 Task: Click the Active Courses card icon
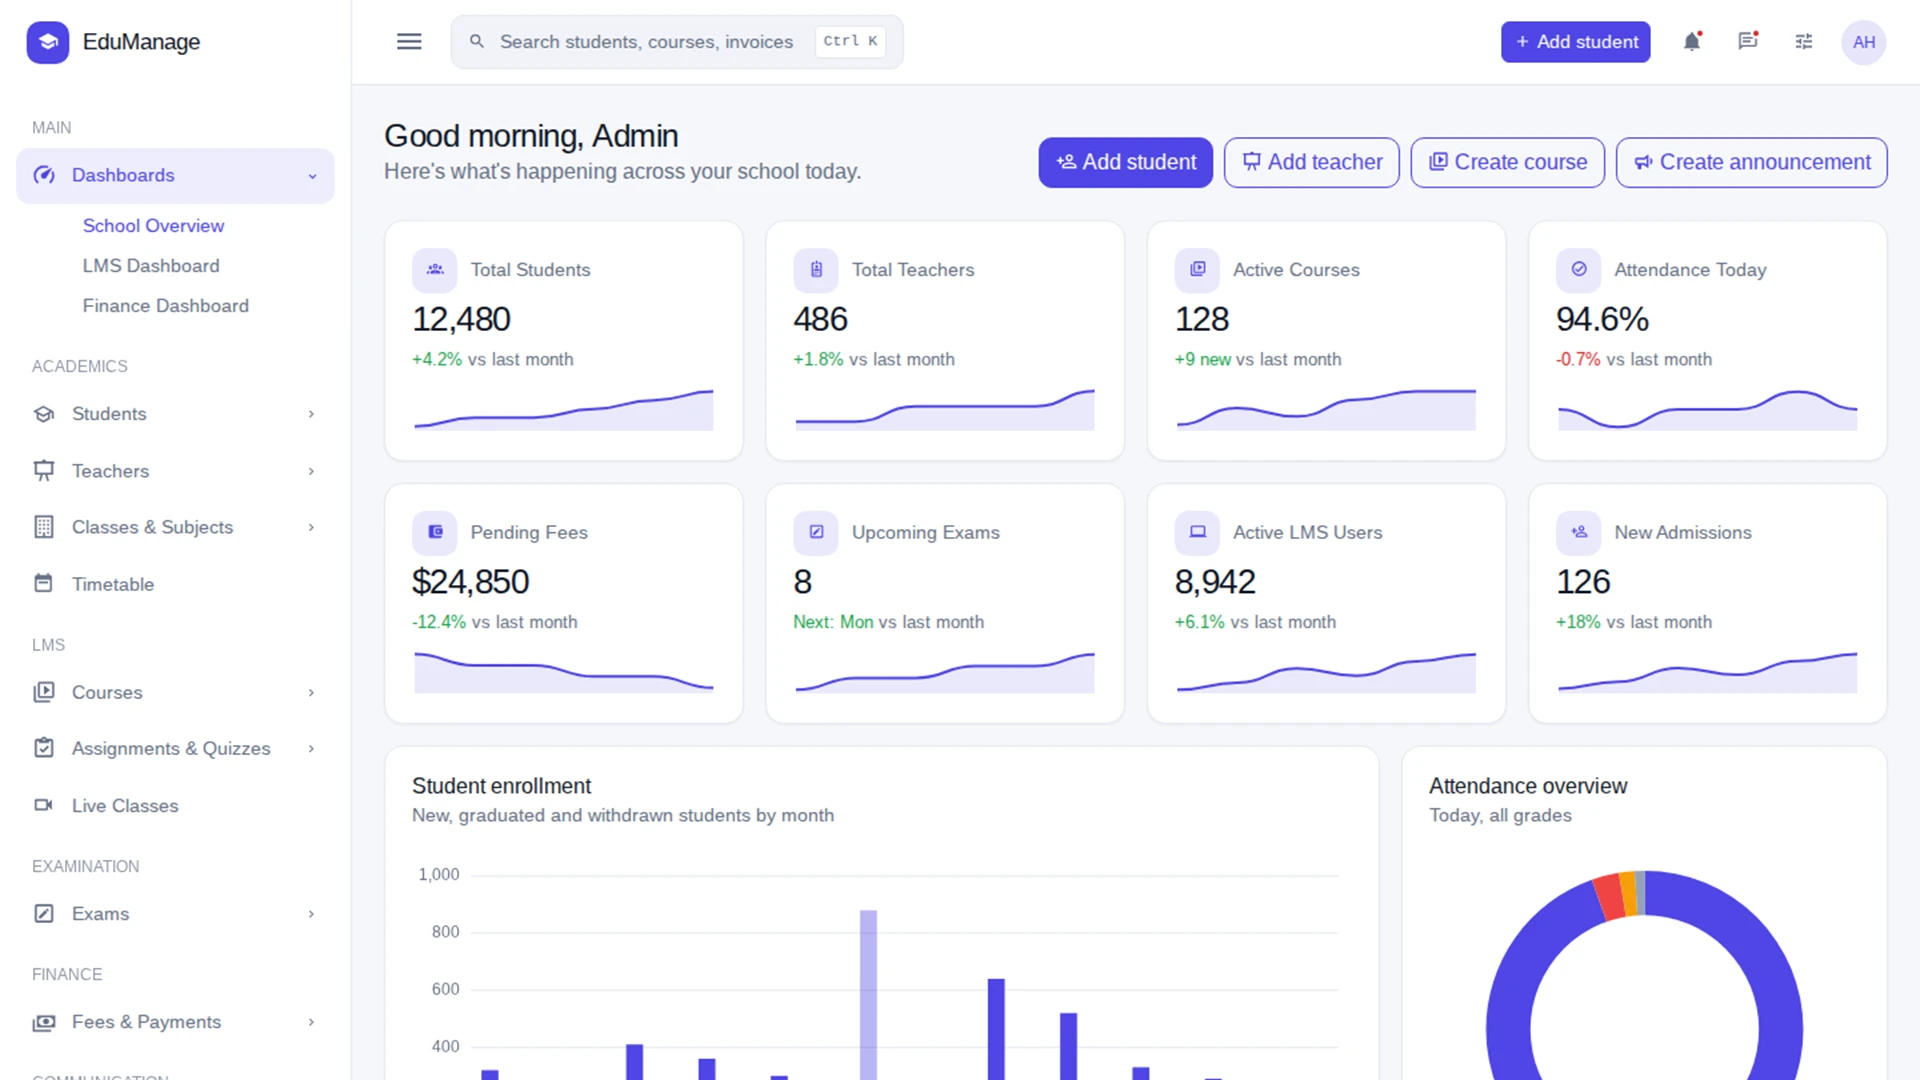click(1197, 270)
